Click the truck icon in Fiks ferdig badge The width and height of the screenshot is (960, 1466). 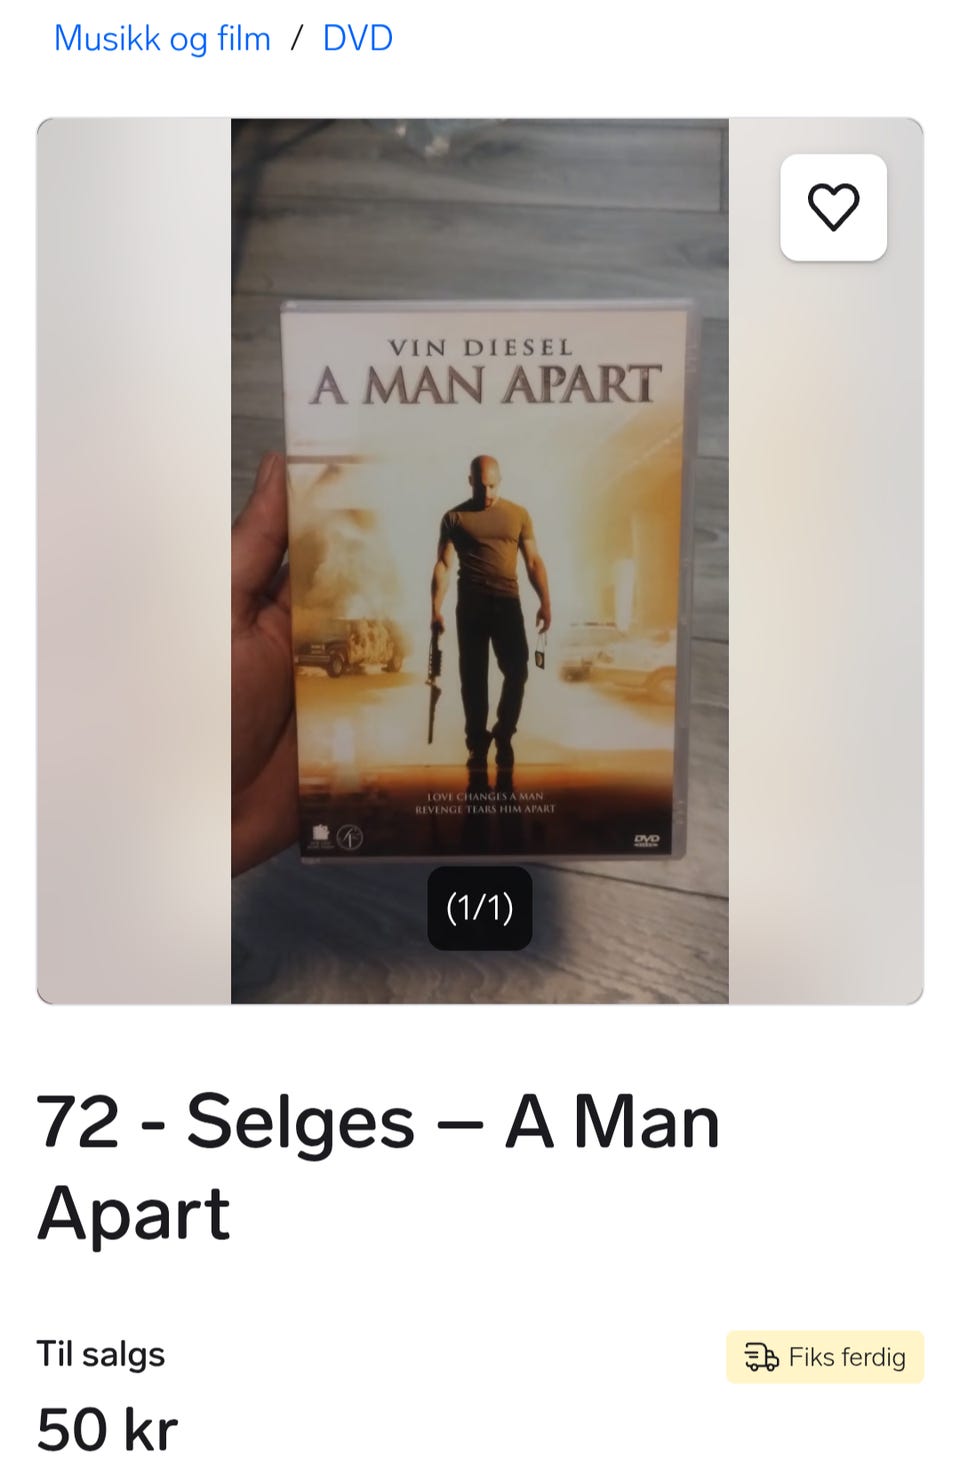coord(761,1357)
